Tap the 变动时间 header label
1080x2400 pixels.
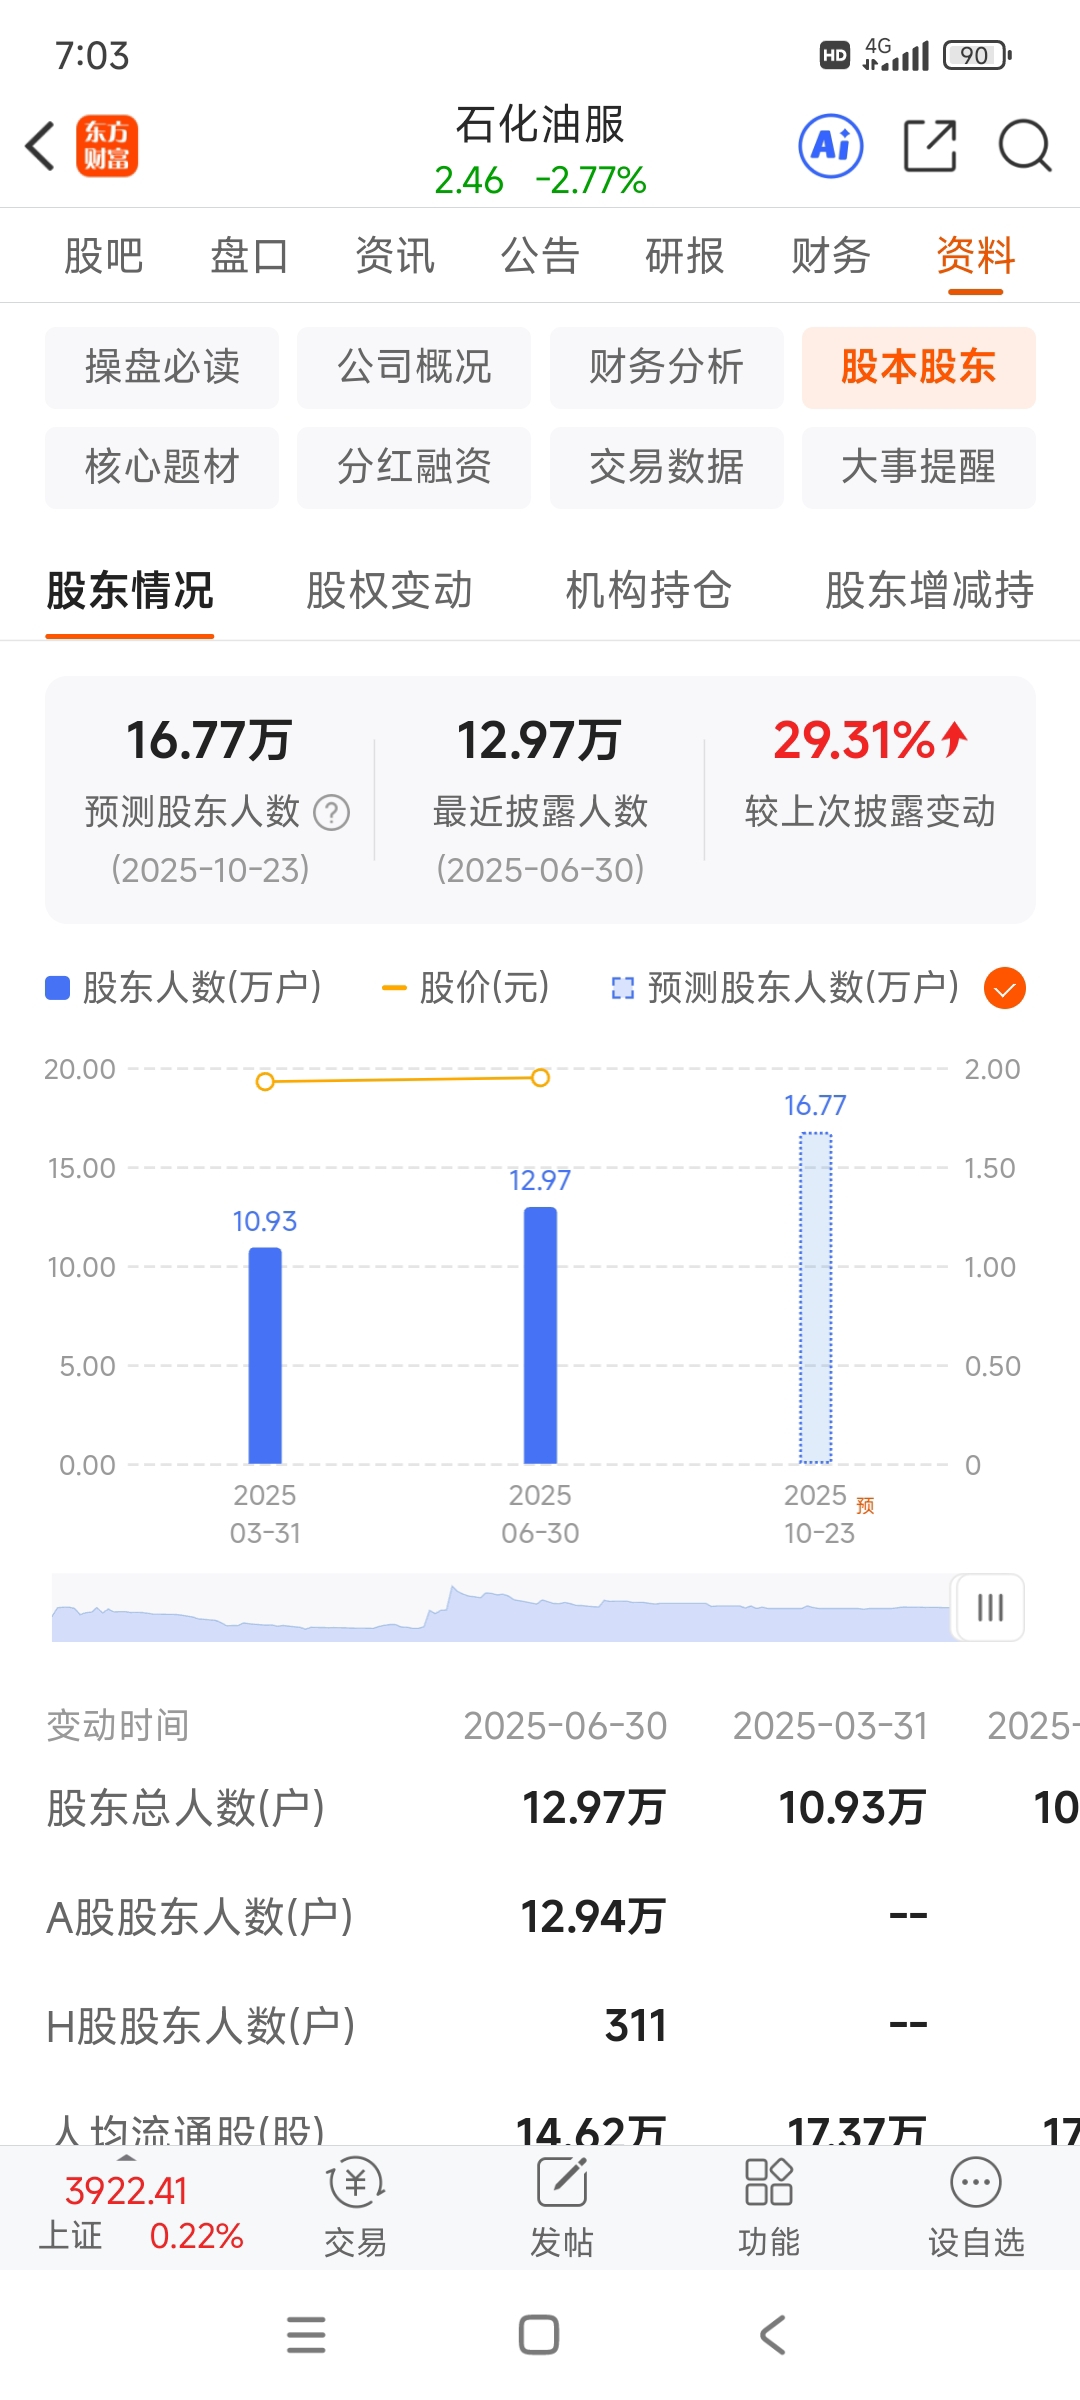click(x=118, y=1726)
